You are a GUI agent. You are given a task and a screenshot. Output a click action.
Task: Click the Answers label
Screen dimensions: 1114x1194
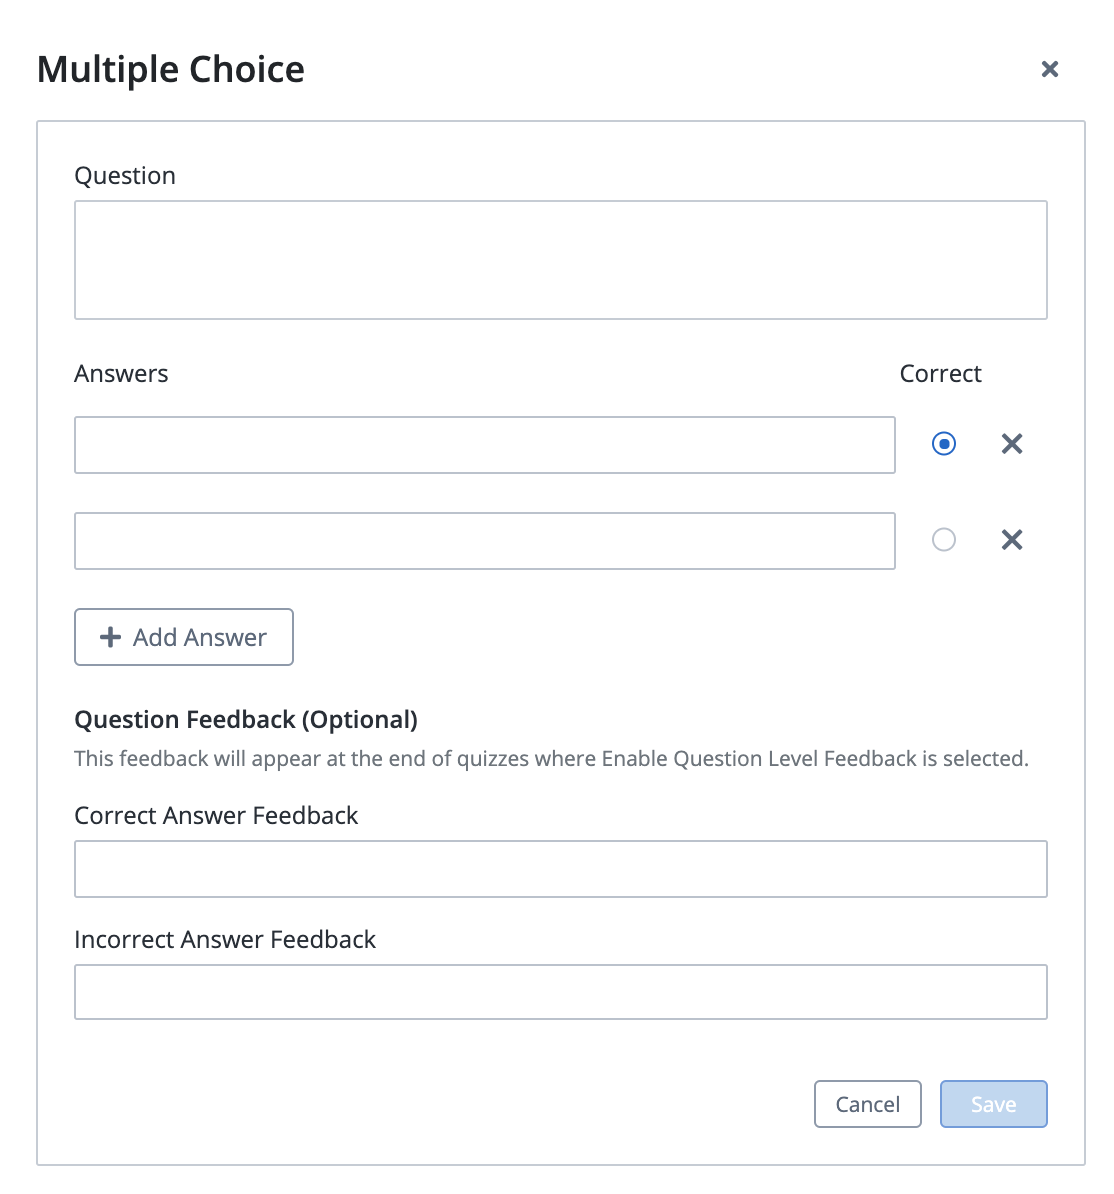pyautogui.click(x=121, y=374)
